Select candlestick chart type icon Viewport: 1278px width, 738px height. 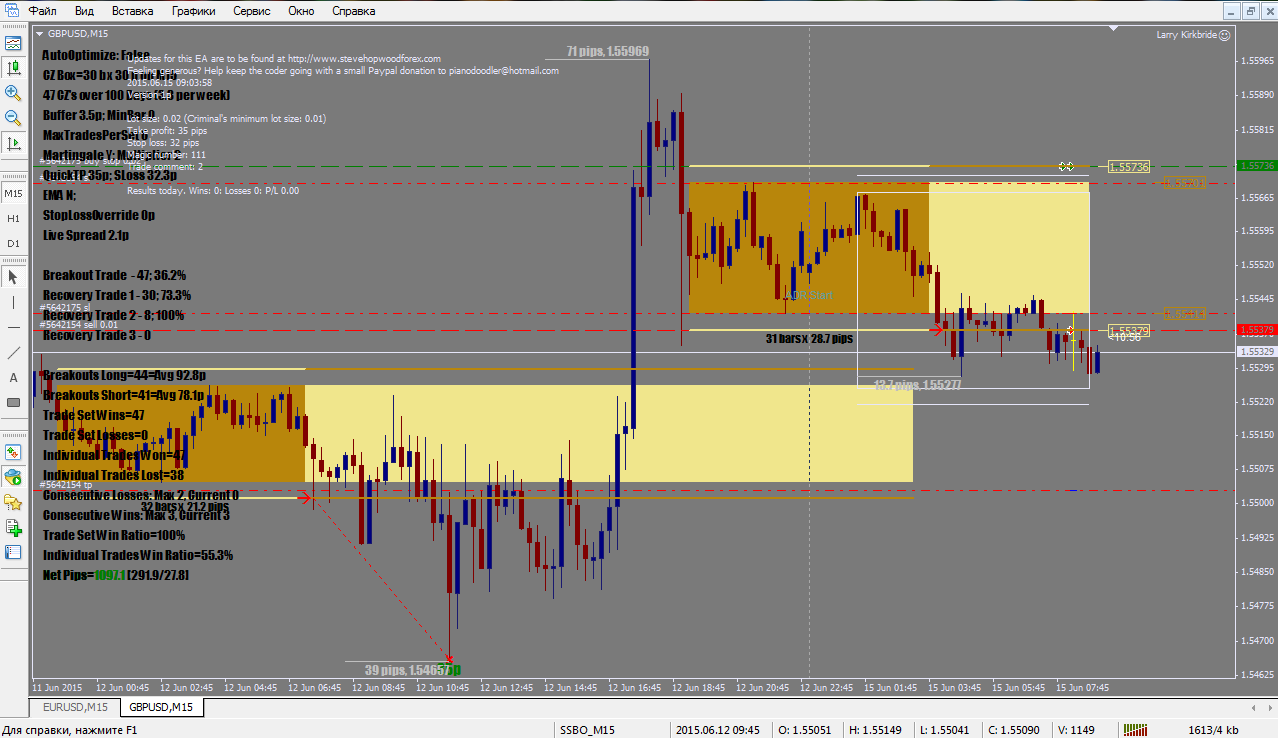click(13, 68)
